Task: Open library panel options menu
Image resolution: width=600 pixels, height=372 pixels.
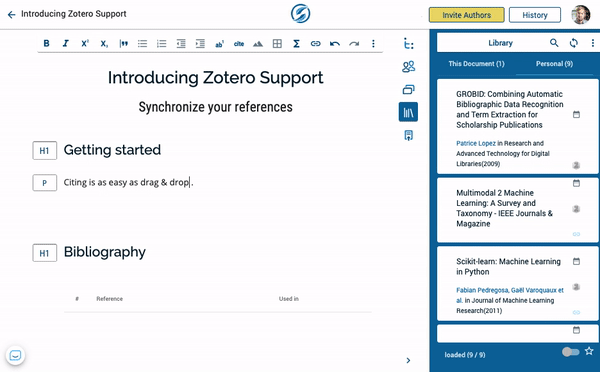Action: tap(592, 43)
